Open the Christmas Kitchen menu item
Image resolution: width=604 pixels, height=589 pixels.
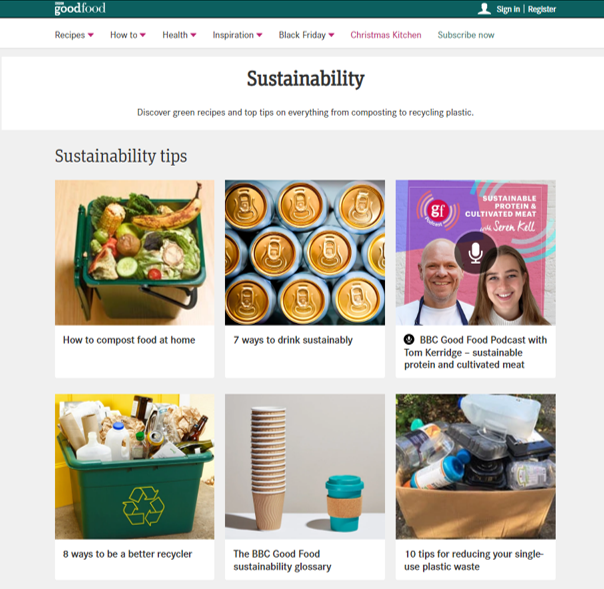[386, 35]
